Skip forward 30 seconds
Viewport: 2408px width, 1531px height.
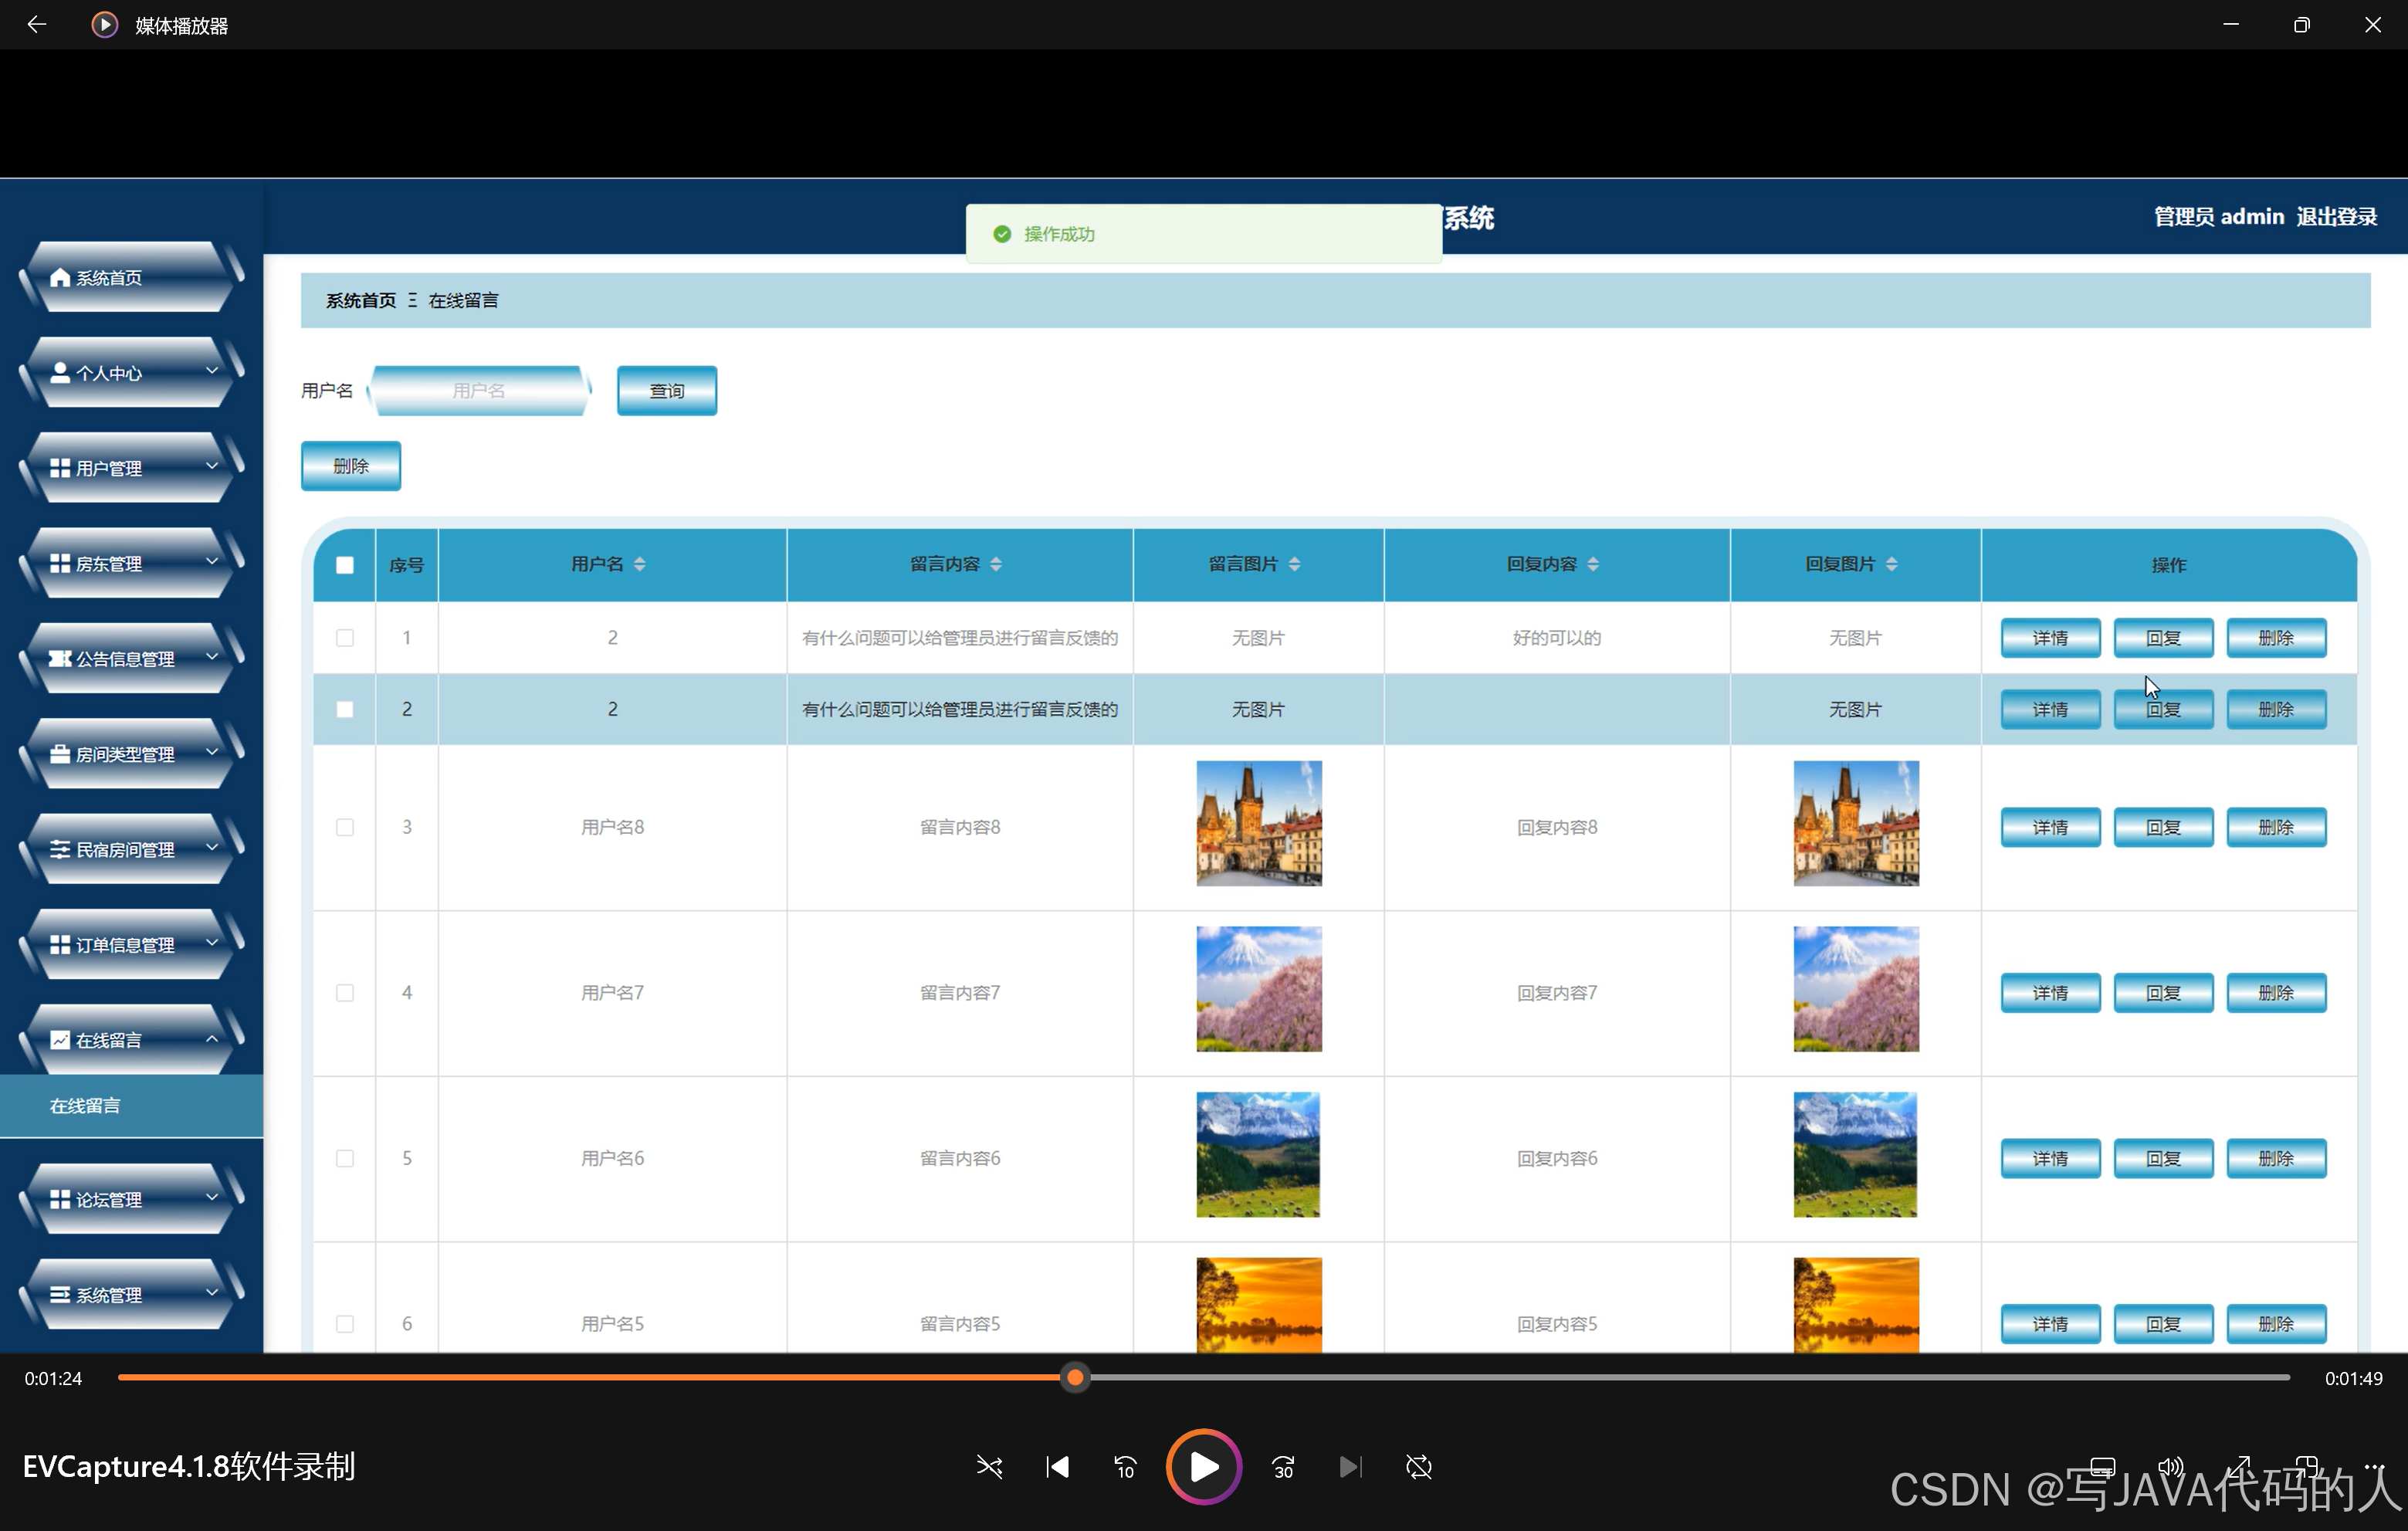tap(1283, 1467)
